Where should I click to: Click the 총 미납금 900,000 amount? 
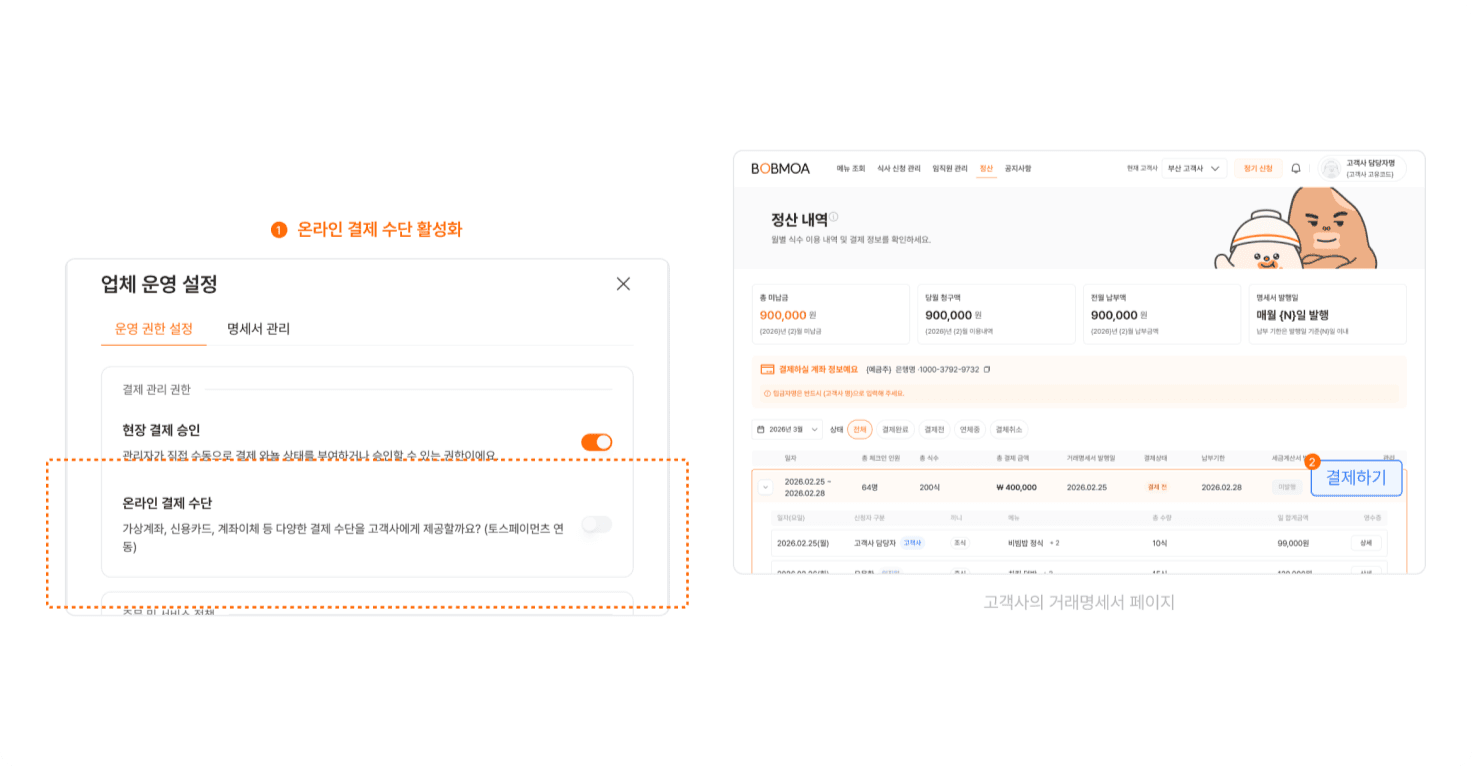783,315
